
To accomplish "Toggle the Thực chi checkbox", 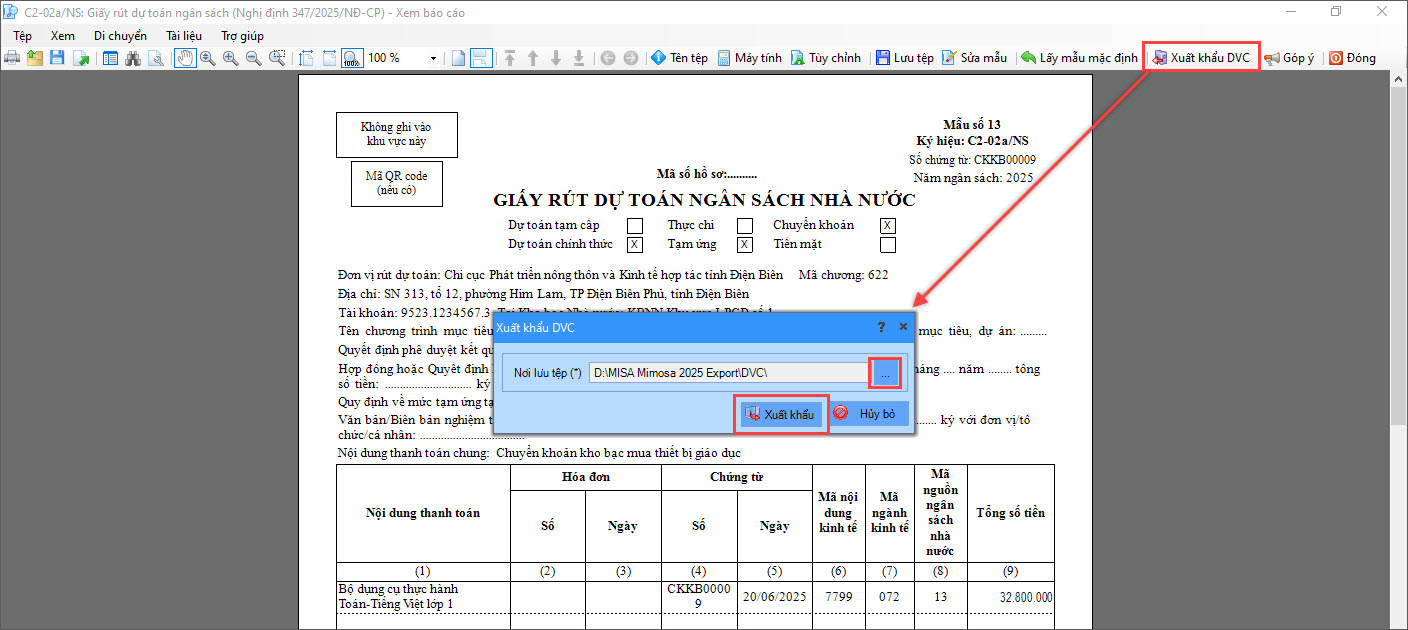I will pyautogui.click(x=744, y=226).
